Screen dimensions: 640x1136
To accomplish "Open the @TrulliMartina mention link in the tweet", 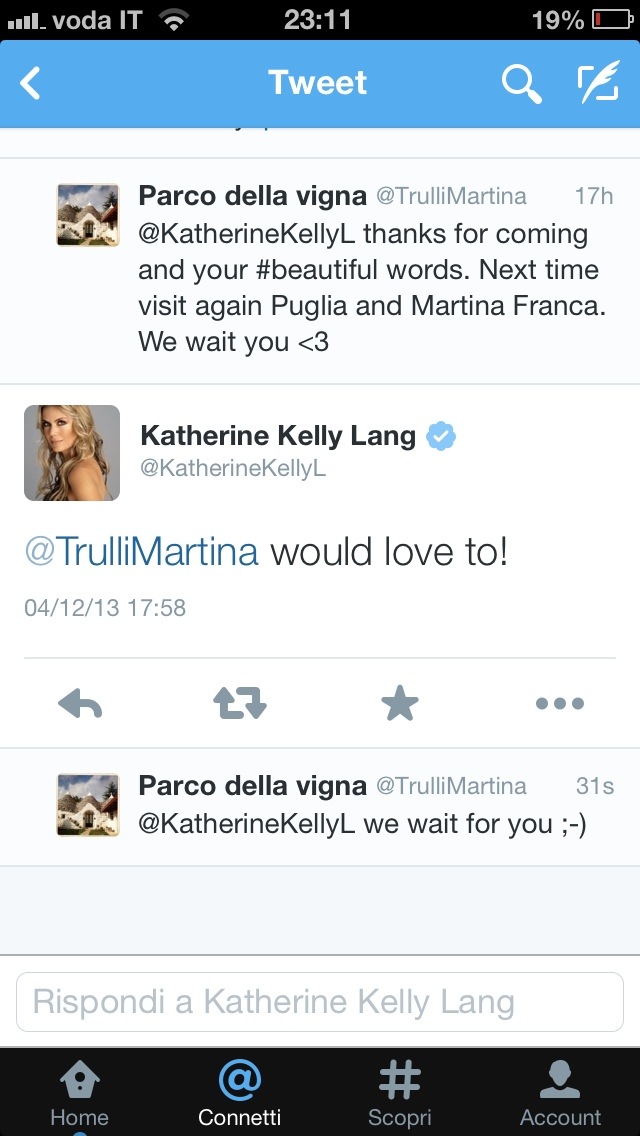I will [x=141, y=551].
